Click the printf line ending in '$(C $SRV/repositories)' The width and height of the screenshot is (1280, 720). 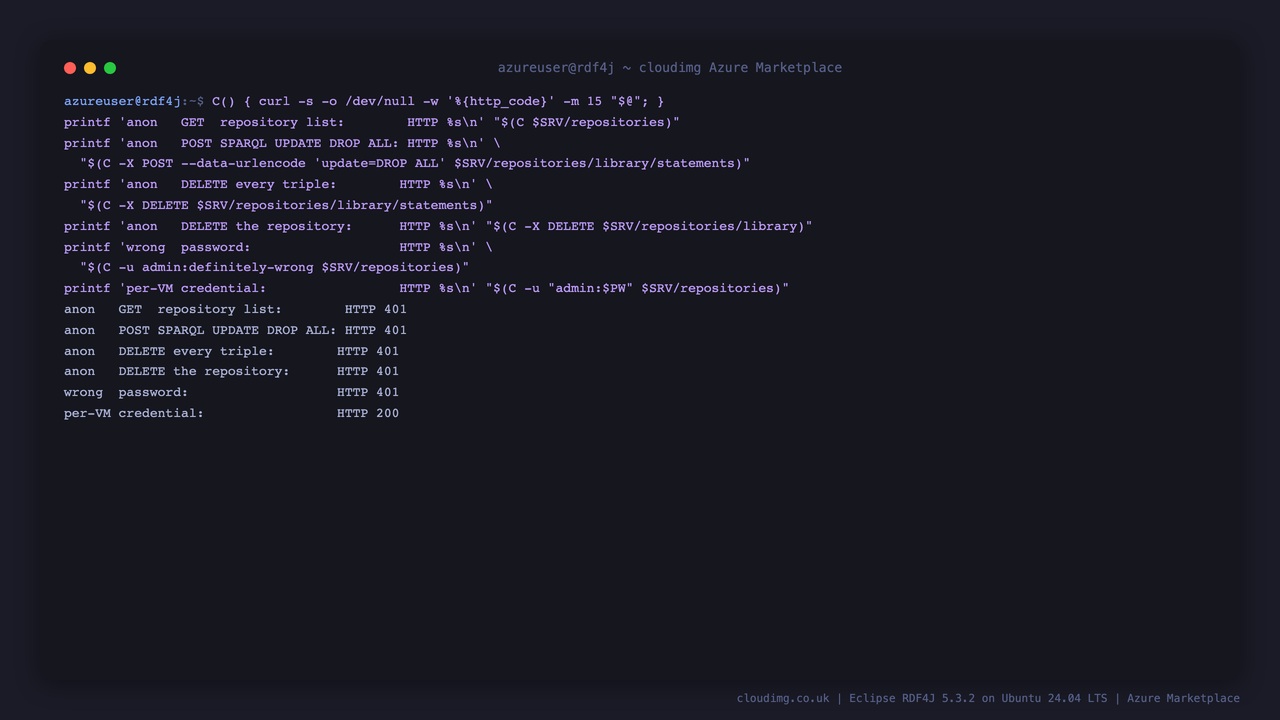pyautogui.click(x=372, y=122)
